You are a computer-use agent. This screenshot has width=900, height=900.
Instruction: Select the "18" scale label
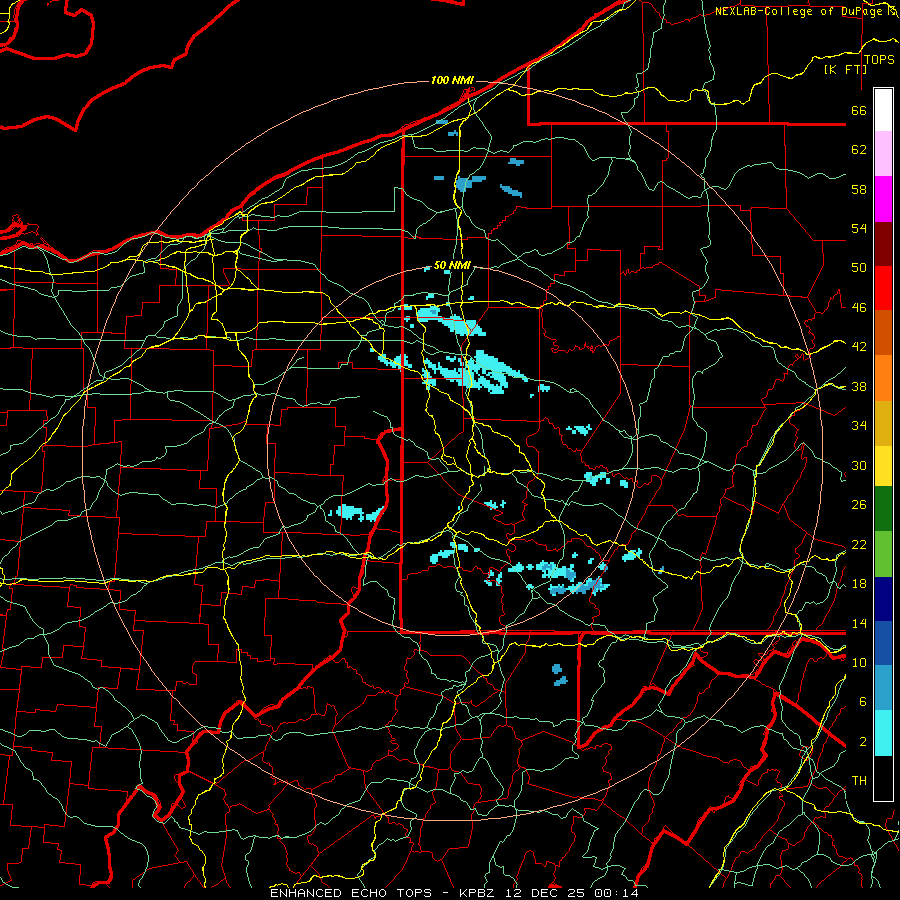click(x=859, y=584)
